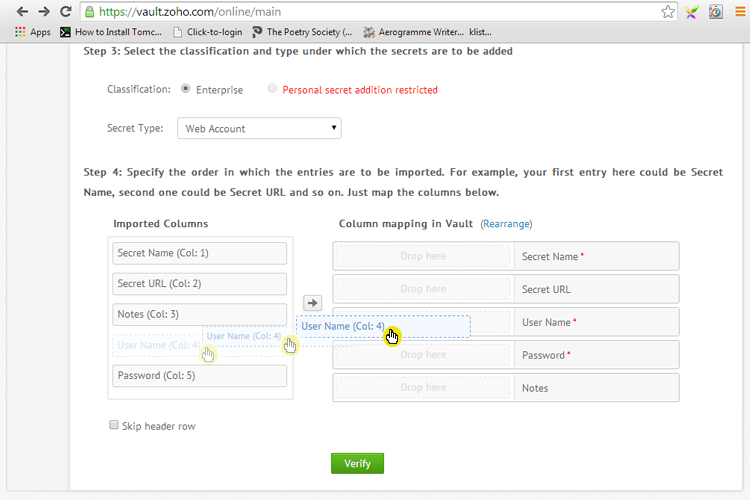The height and width of the screenshot is (500, 750).
Task: Open the Chrome hamburger menu
Action: coord(740,12)
